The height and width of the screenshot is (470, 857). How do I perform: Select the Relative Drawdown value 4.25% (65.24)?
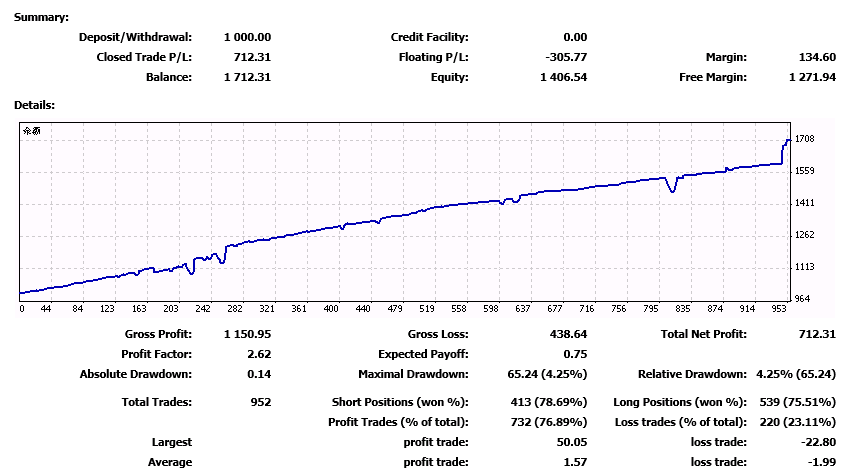coord(796,374)
